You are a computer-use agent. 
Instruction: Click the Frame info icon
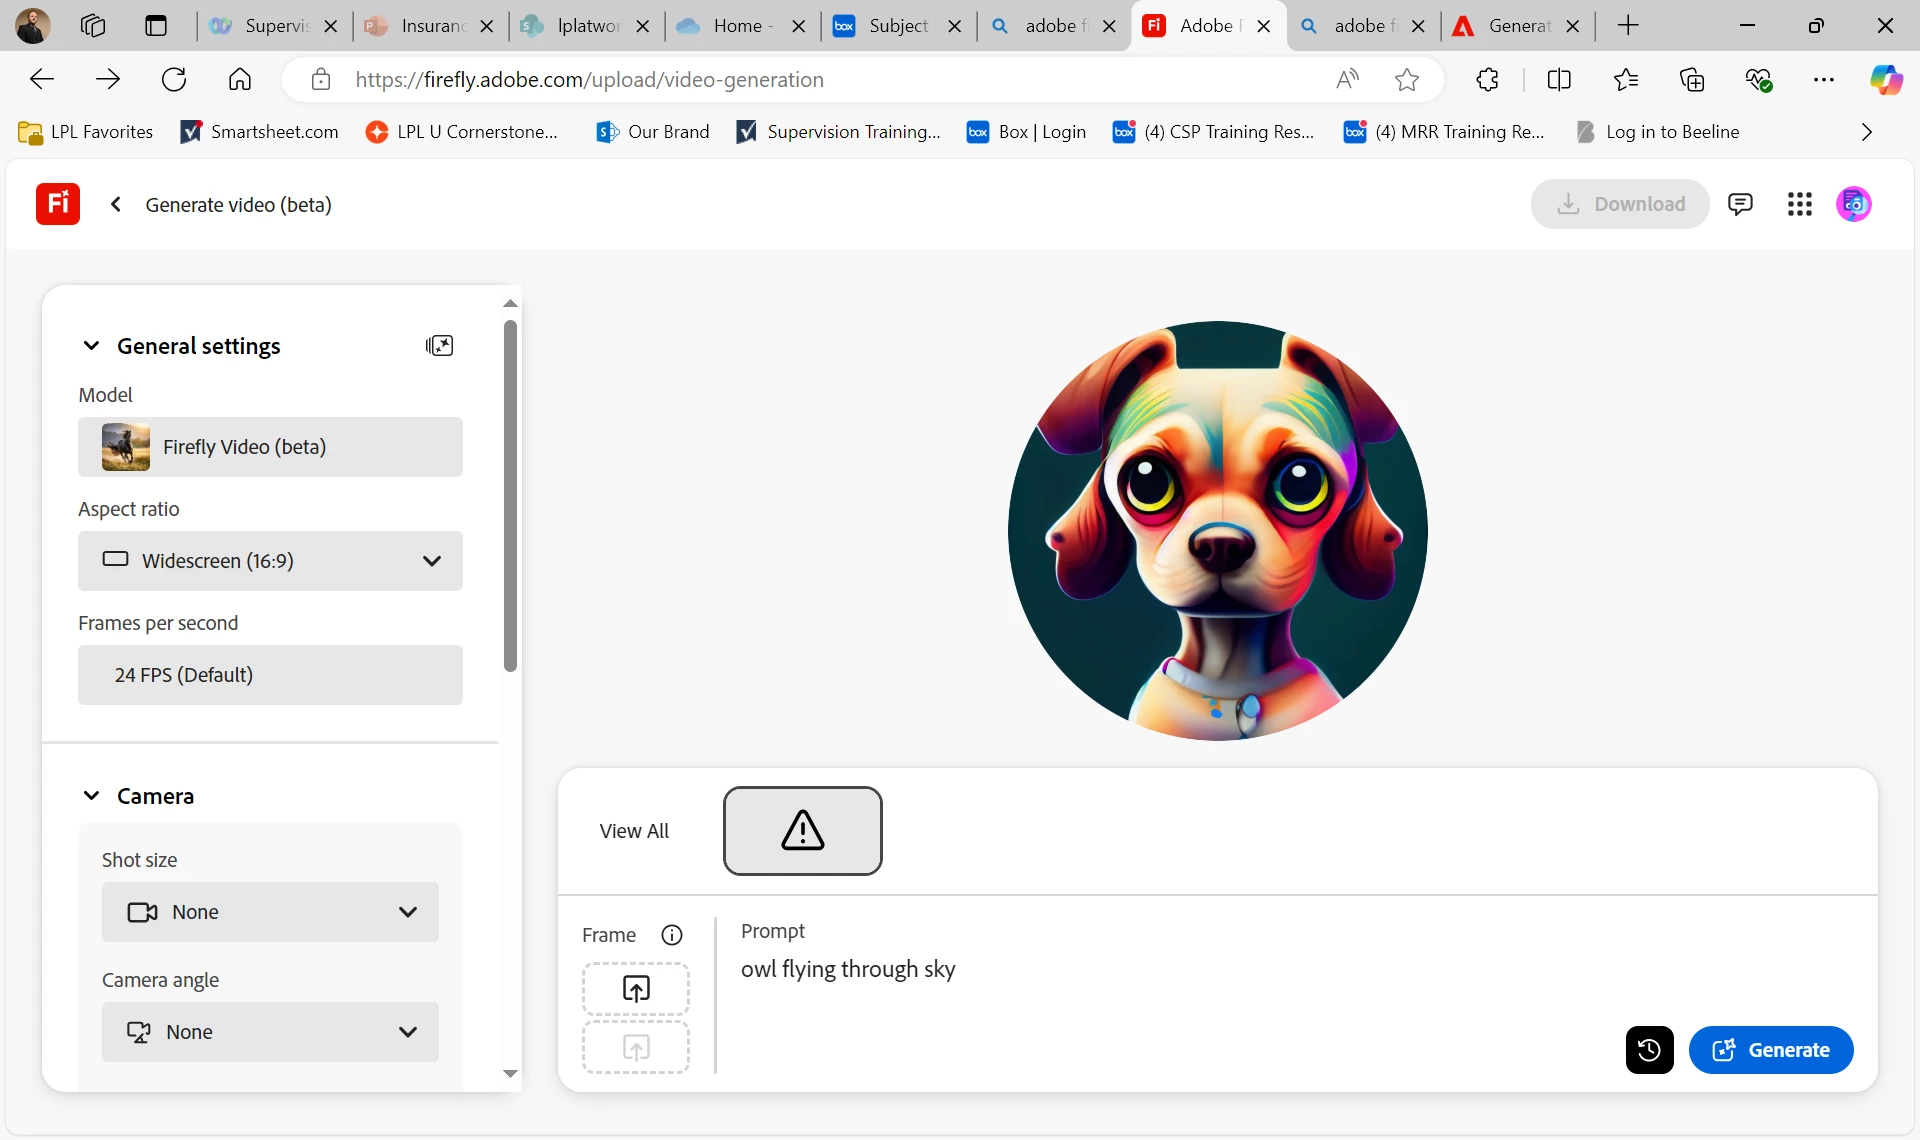672,935
